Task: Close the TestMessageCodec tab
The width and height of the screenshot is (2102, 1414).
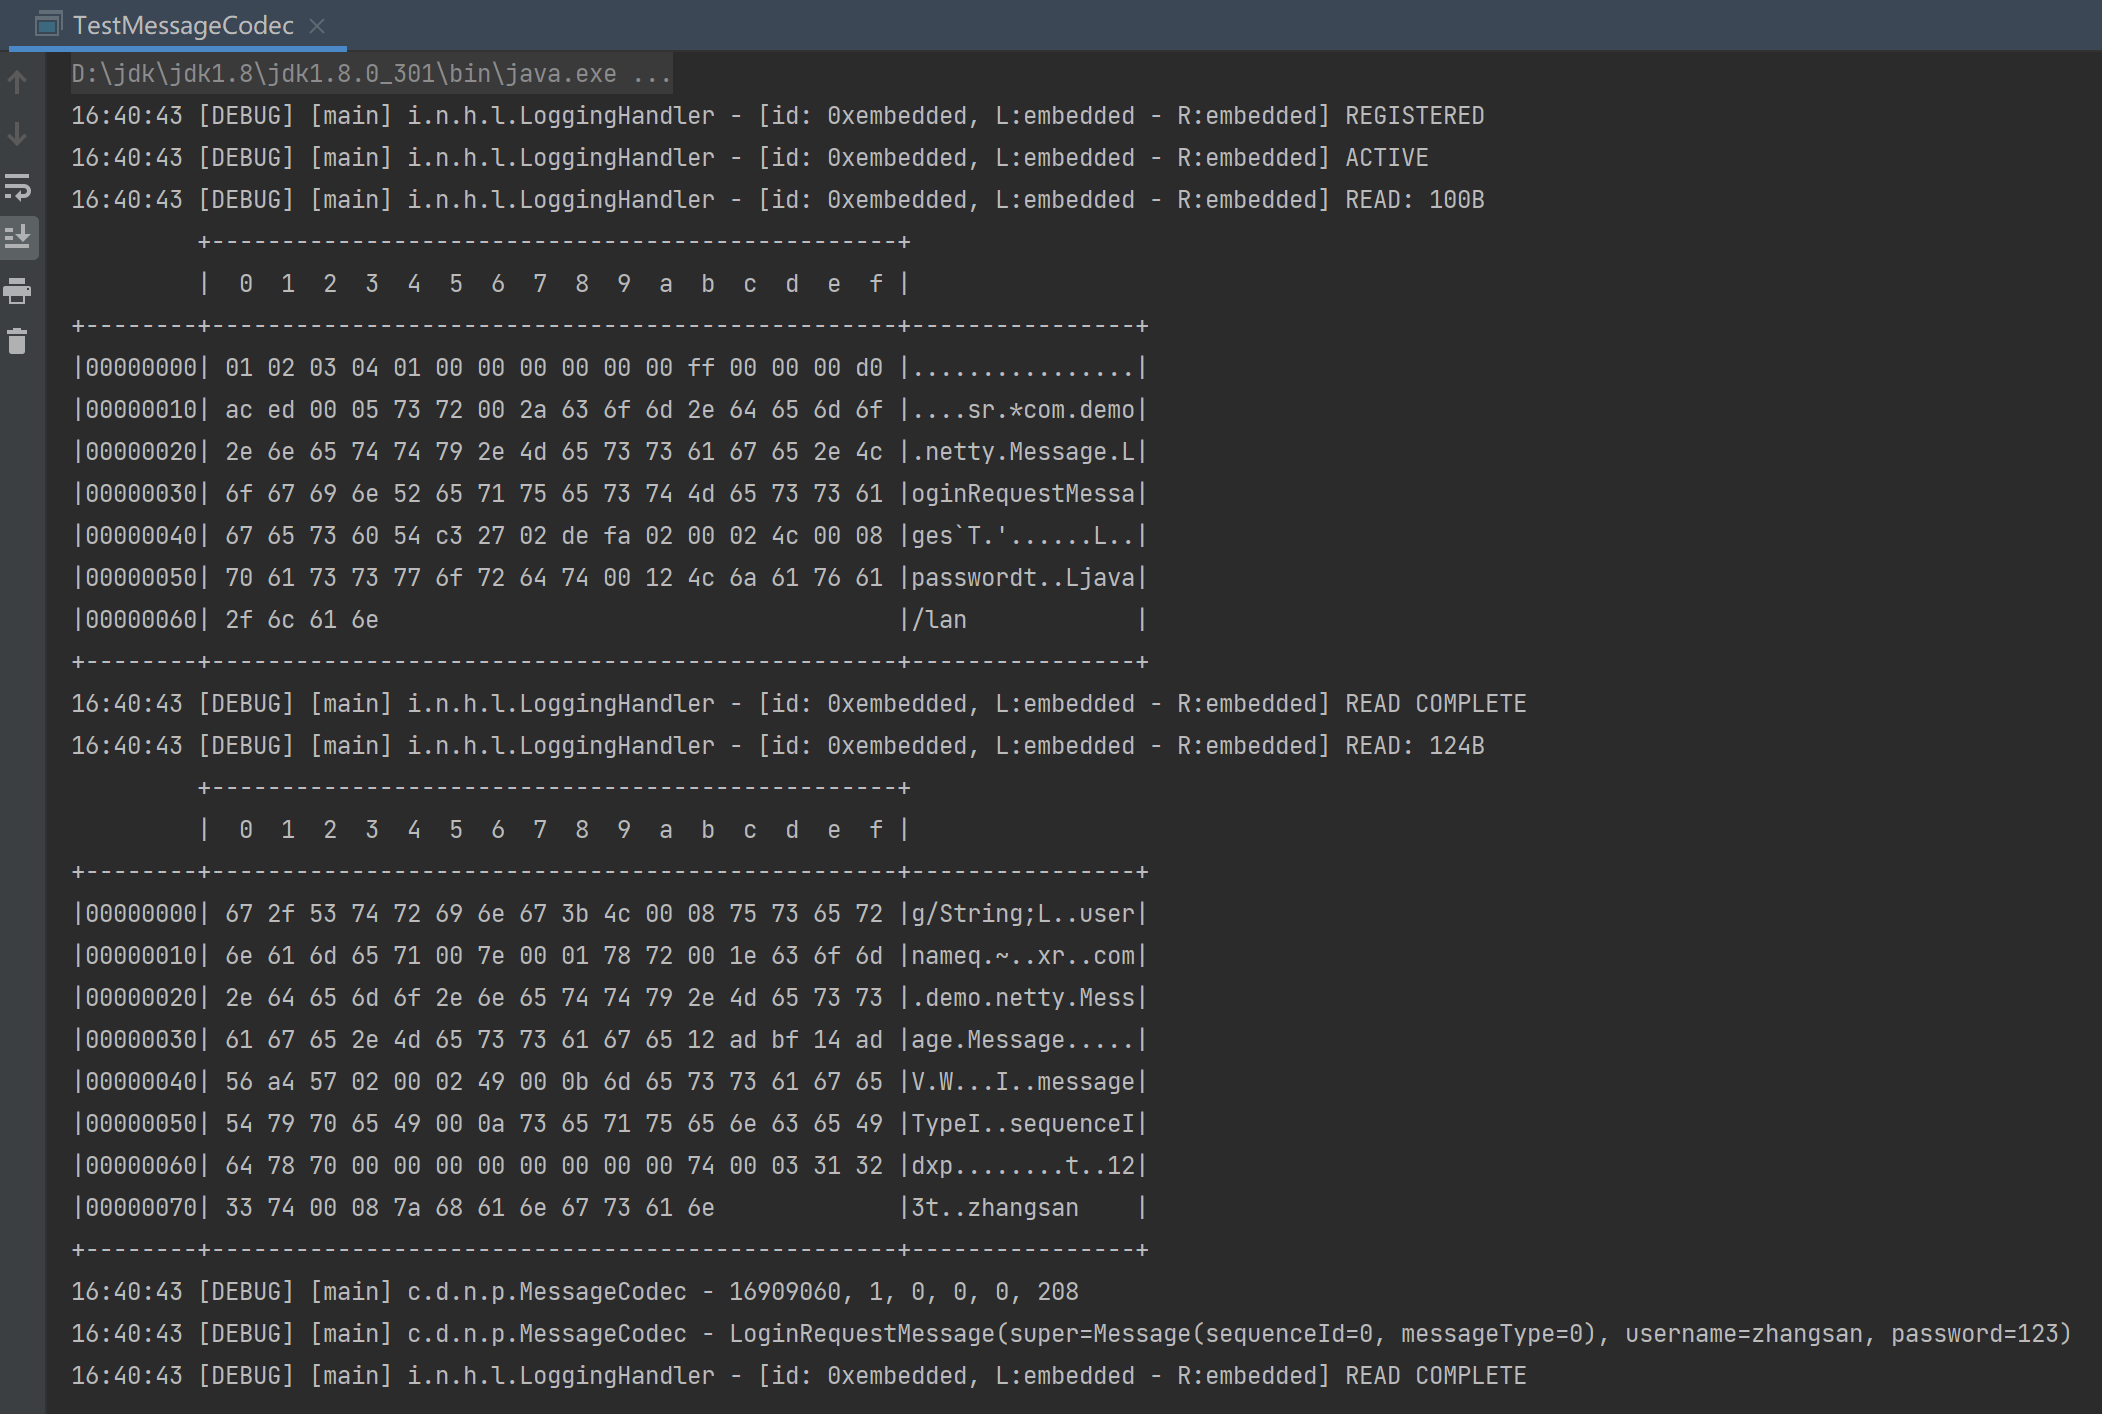Action: [x=317, y=26]
